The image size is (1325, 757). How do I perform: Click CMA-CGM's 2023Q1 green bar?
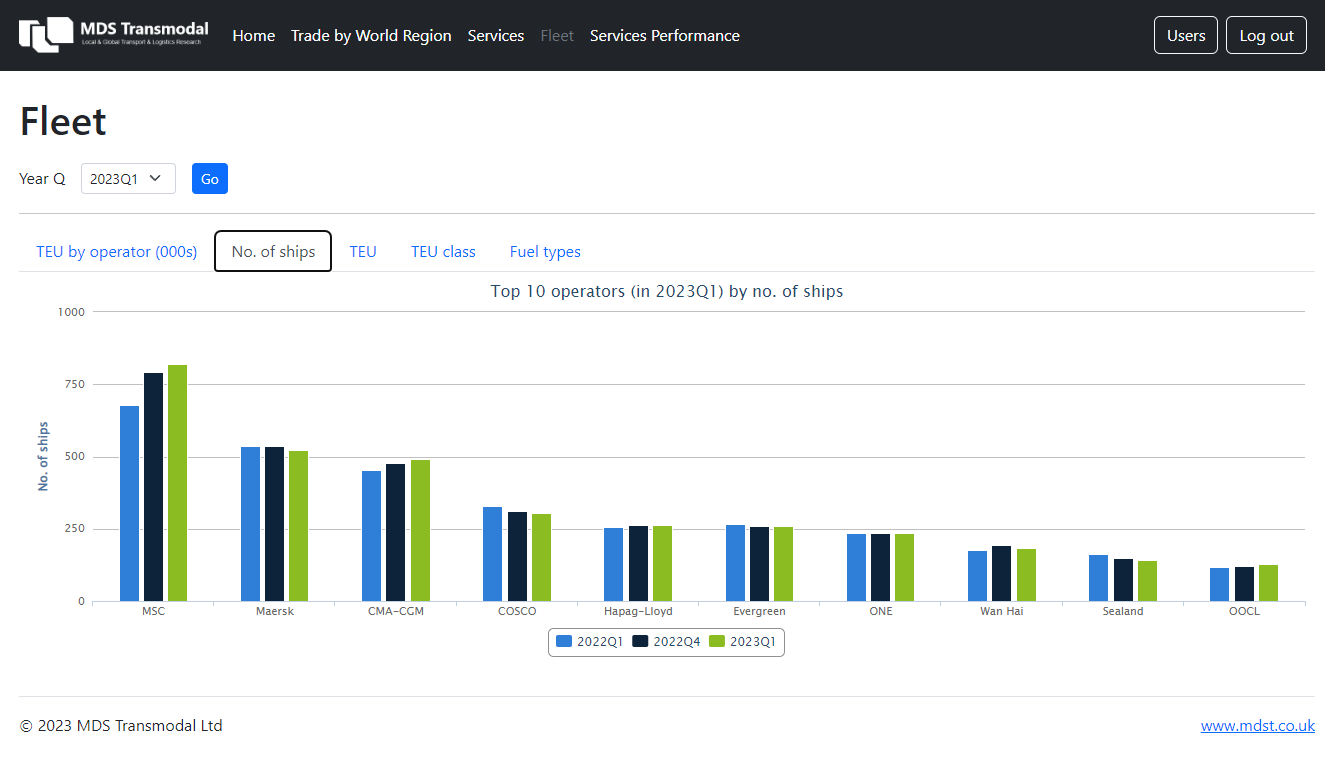point(420,530)
